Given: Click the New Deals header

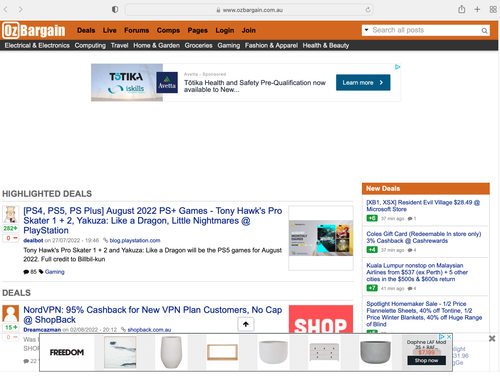Looking at the screenshot, I should [x=426, y=188].
